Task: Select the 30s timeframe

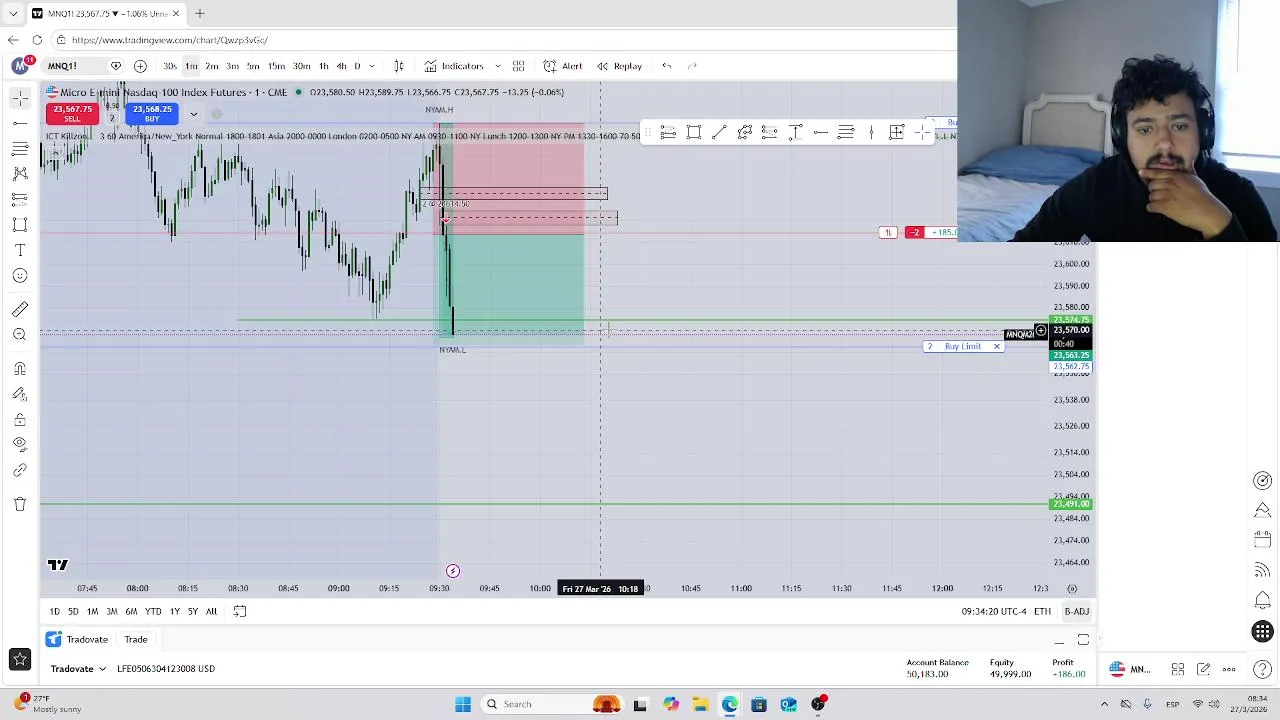Action: pos(170,66)
